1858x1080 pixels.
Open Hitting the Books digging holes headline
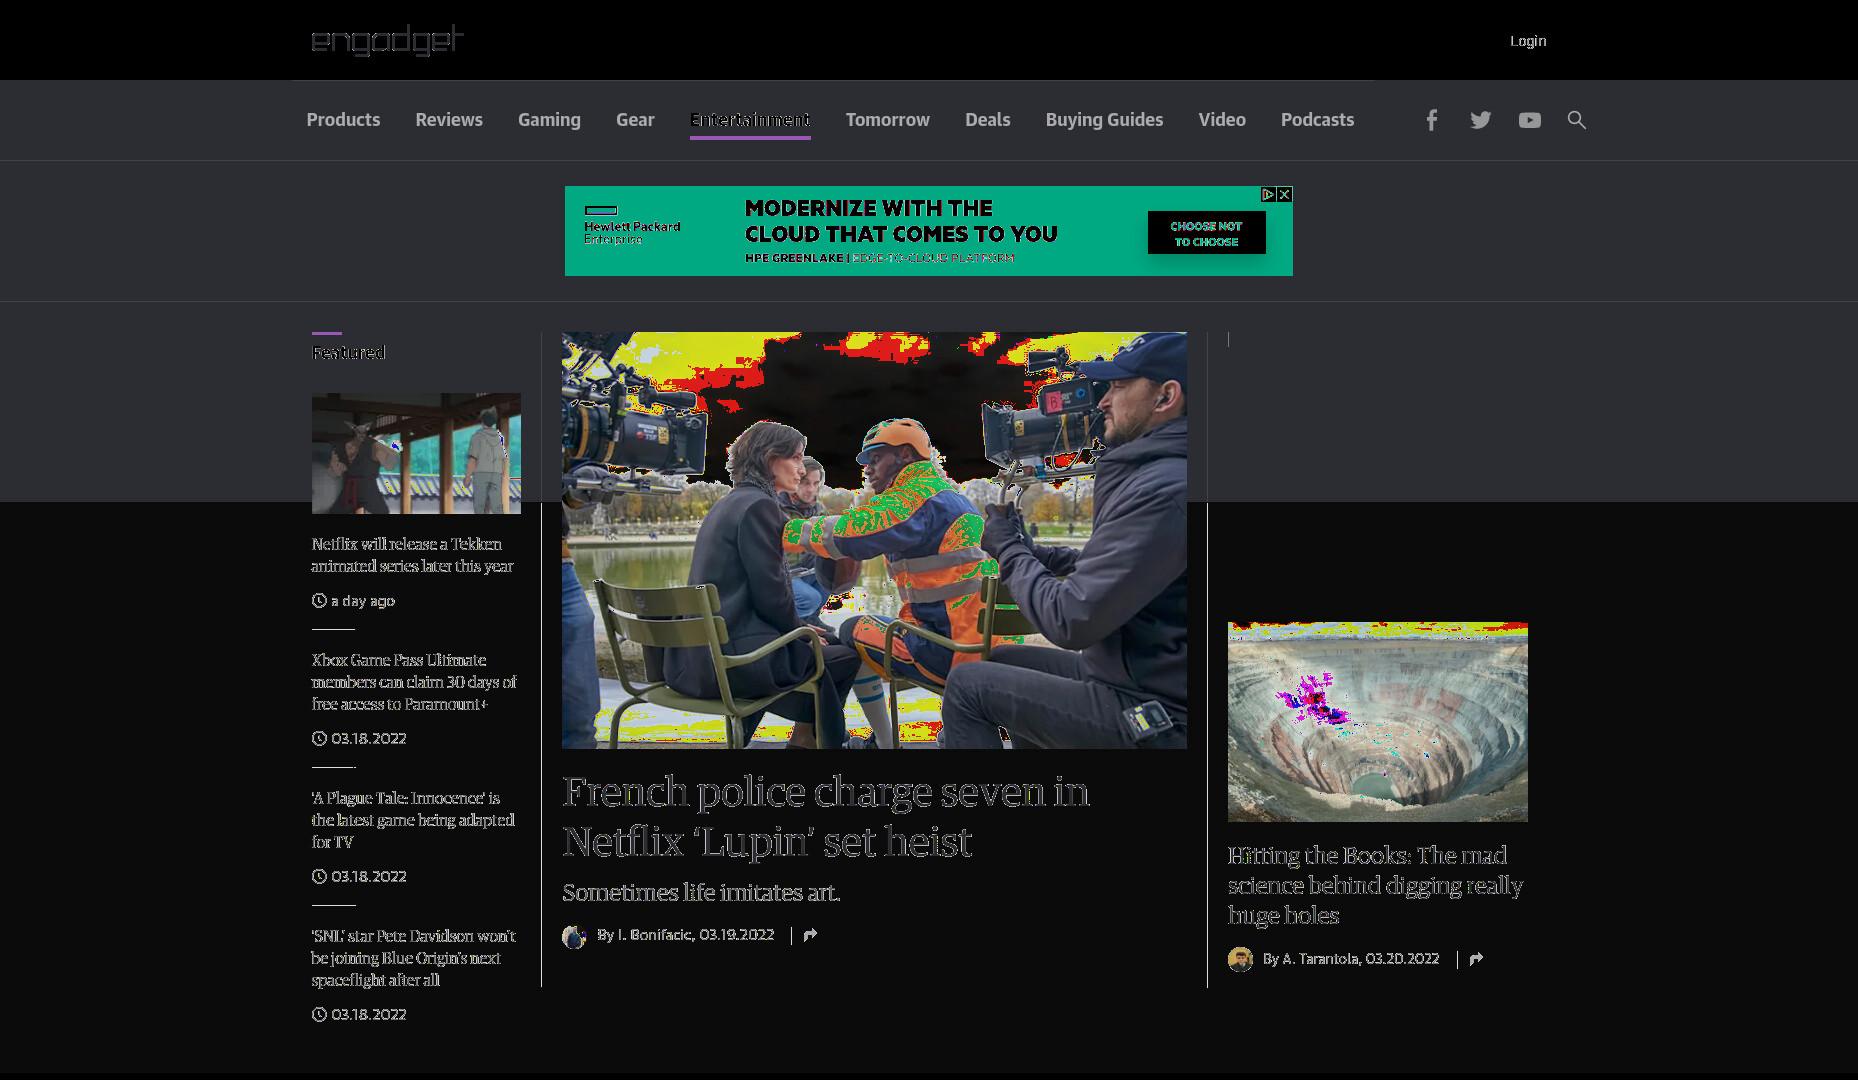(x=1375, y=886)
